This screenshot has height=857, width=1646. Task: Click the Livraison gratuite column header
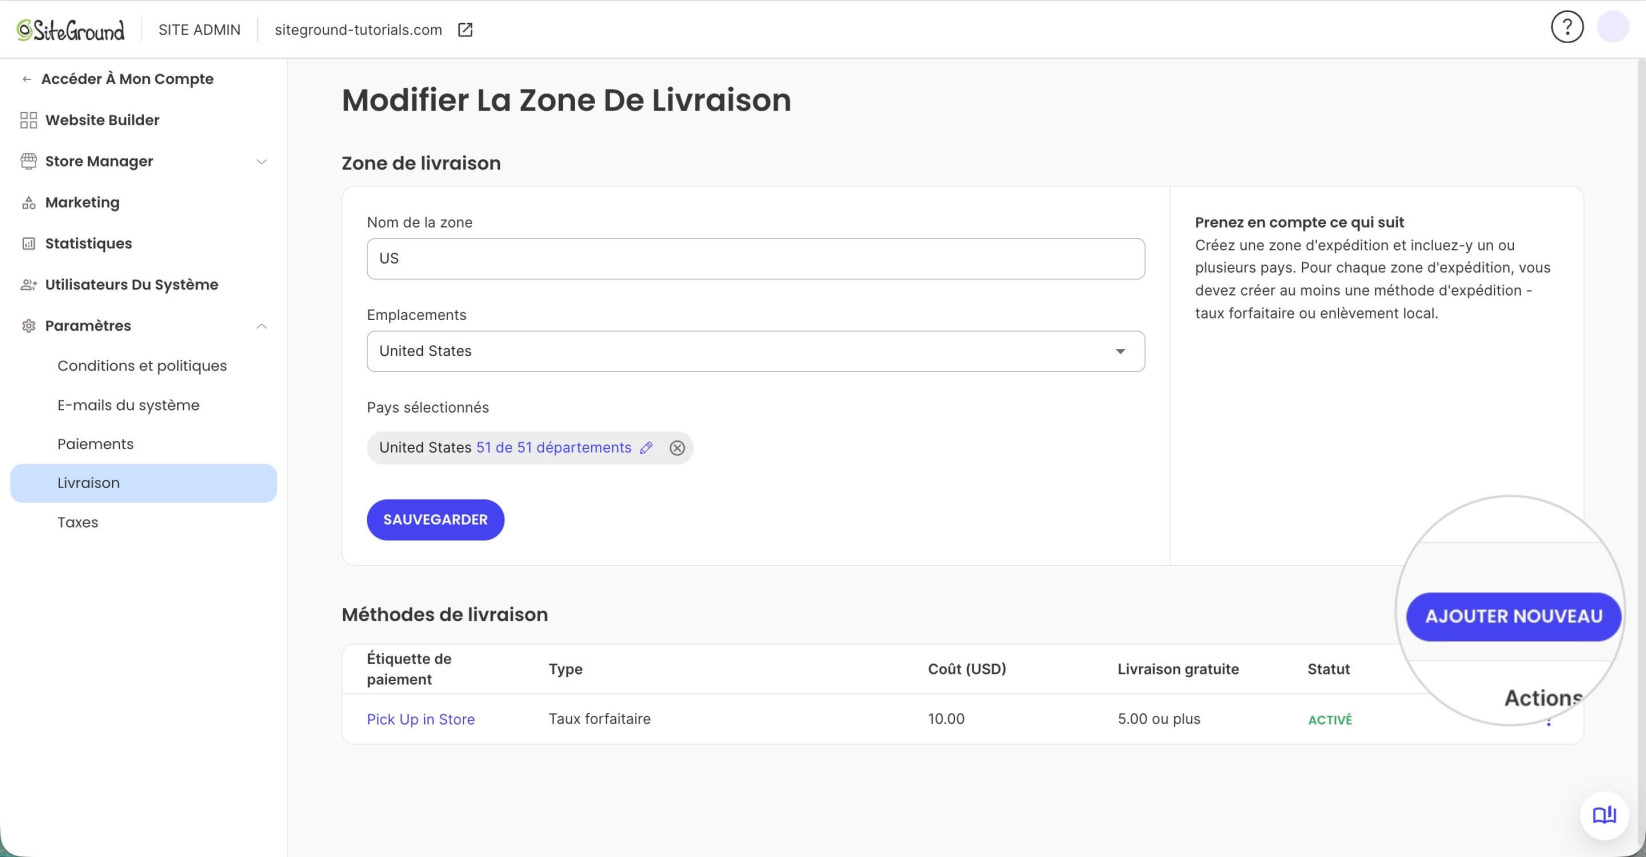point(1178,669)
